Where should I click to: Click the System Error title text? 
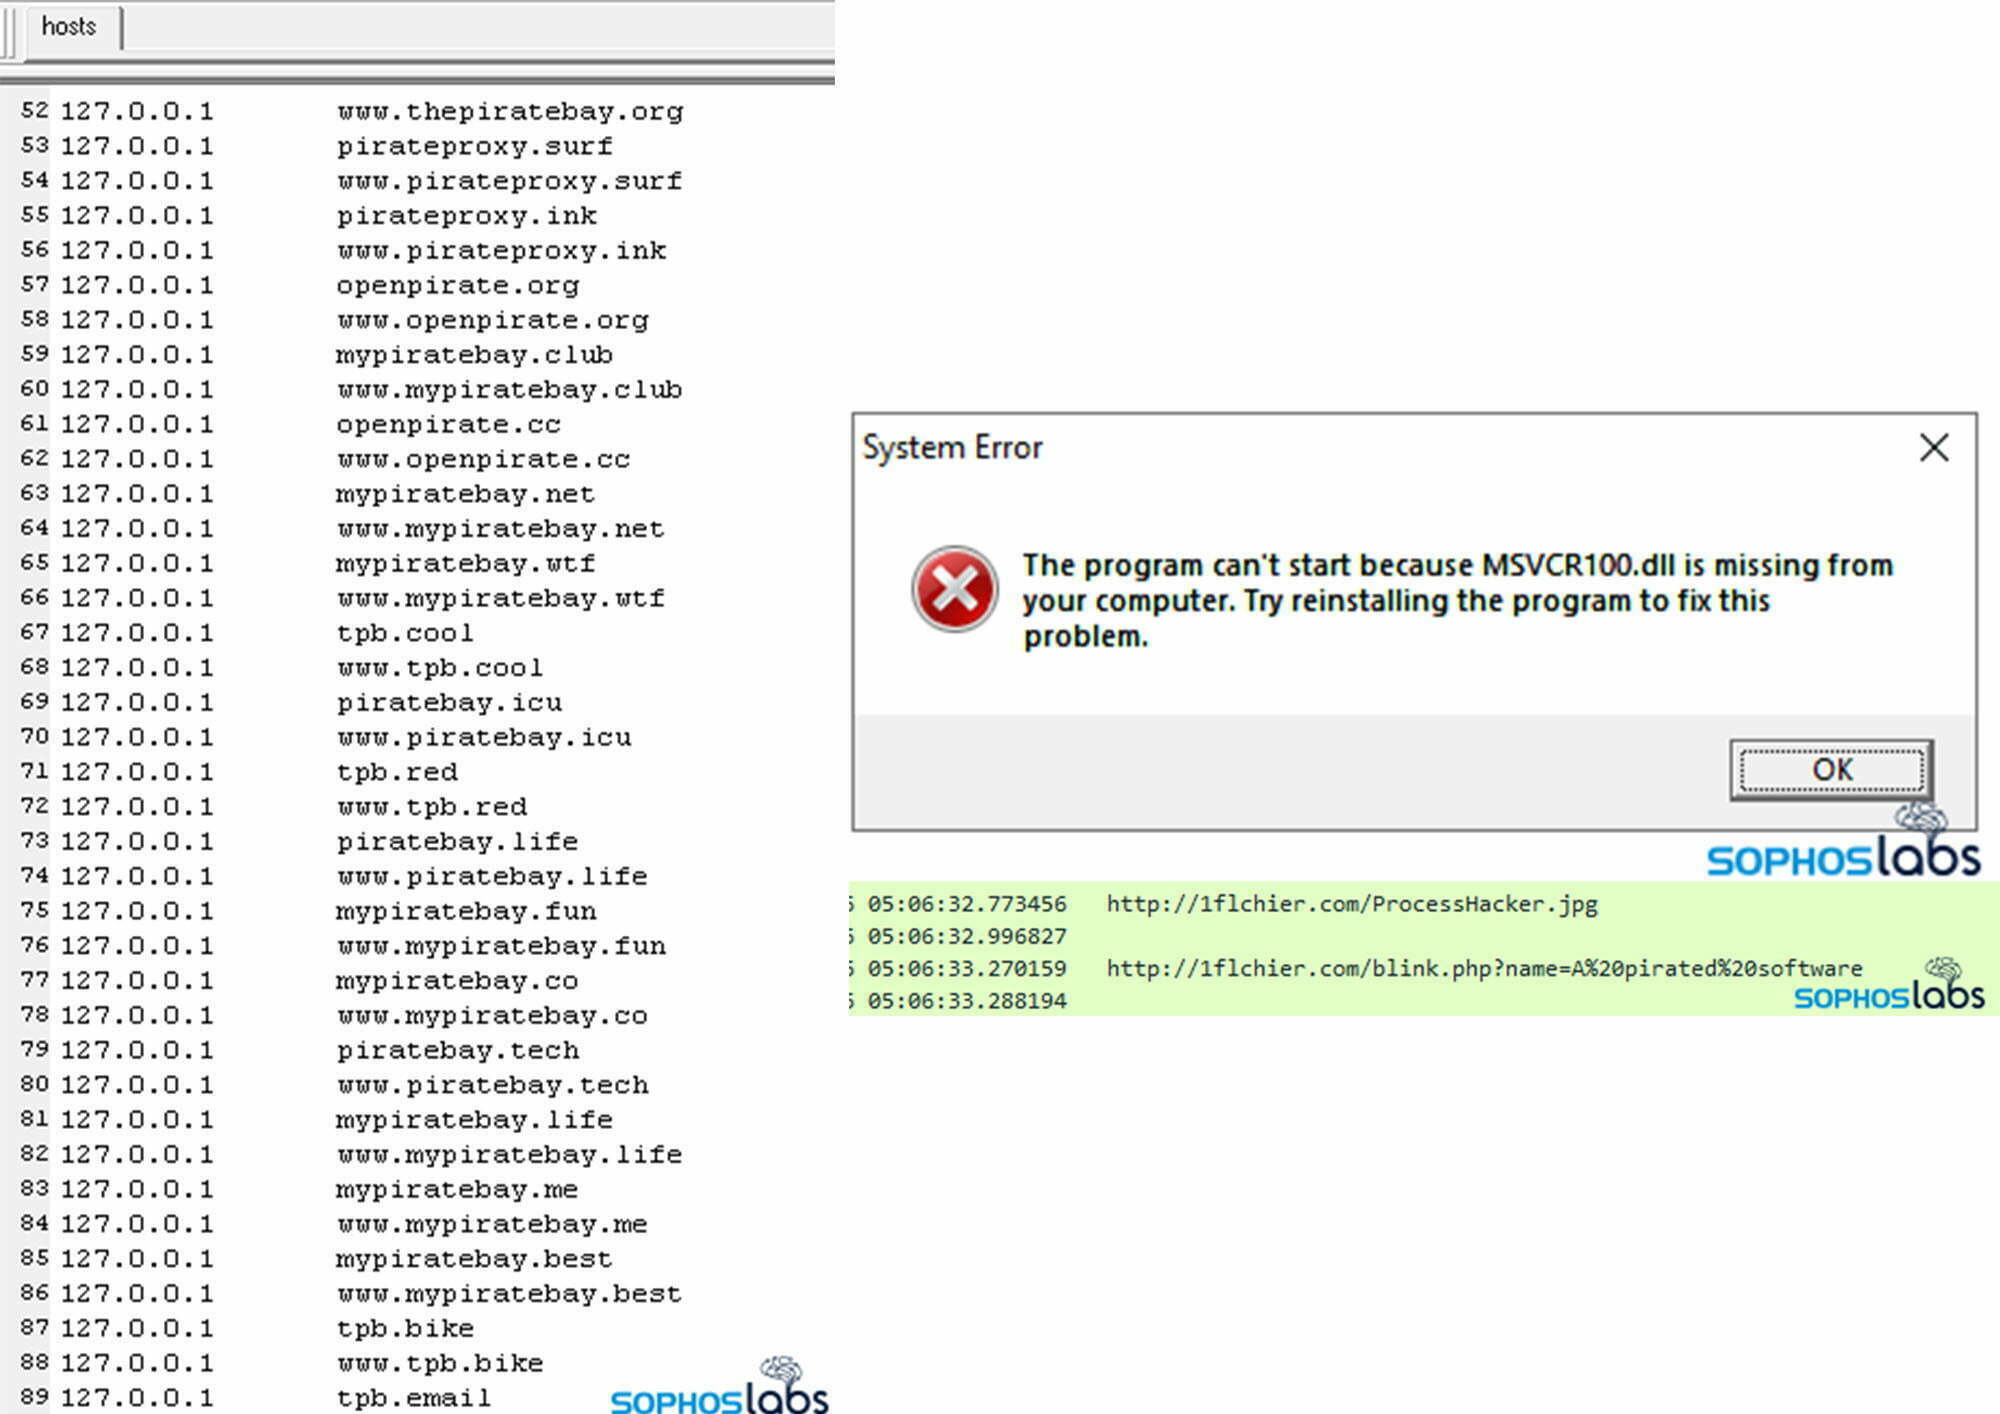pos(952,447)
